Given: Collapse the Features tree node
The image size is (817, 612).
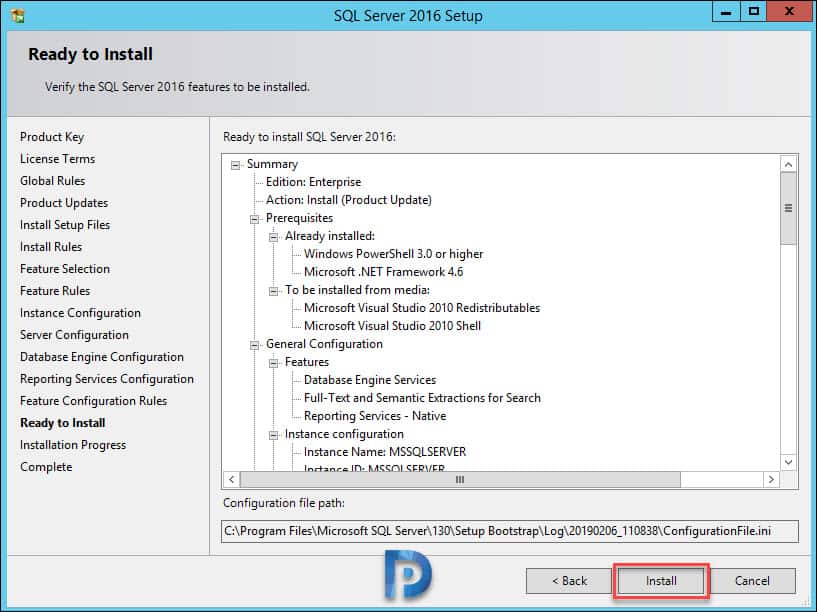Looking at the screenshot, I should pyautogui.click(x=274, y=364).
